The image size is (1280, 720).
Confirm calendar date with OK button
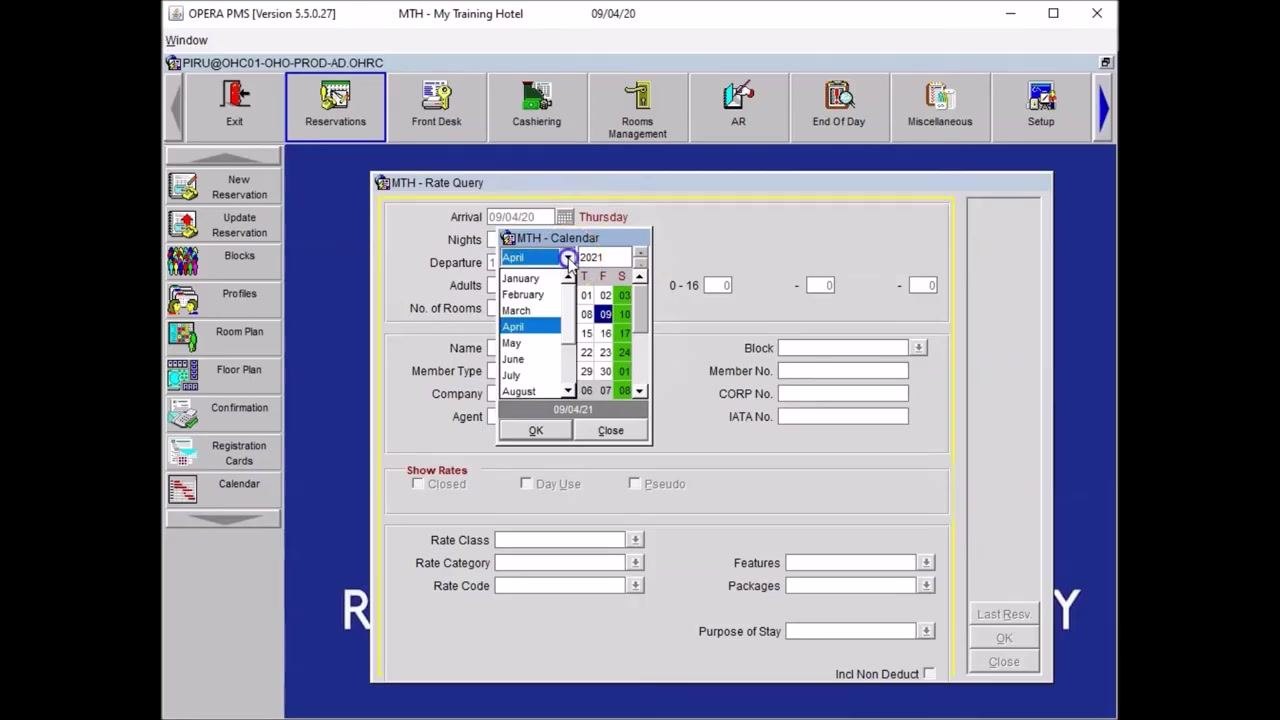536,431
